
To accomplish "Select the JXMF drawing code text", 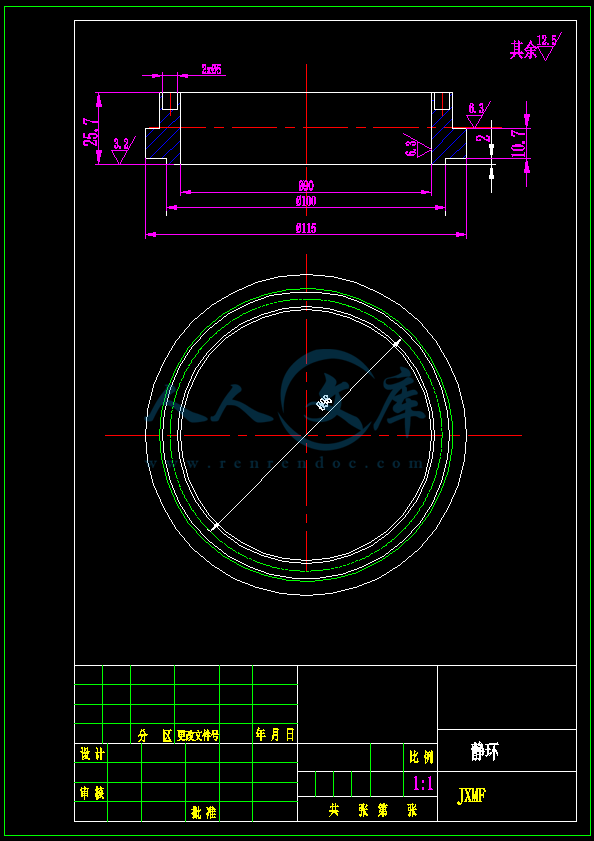I will [x=471, y=796].
